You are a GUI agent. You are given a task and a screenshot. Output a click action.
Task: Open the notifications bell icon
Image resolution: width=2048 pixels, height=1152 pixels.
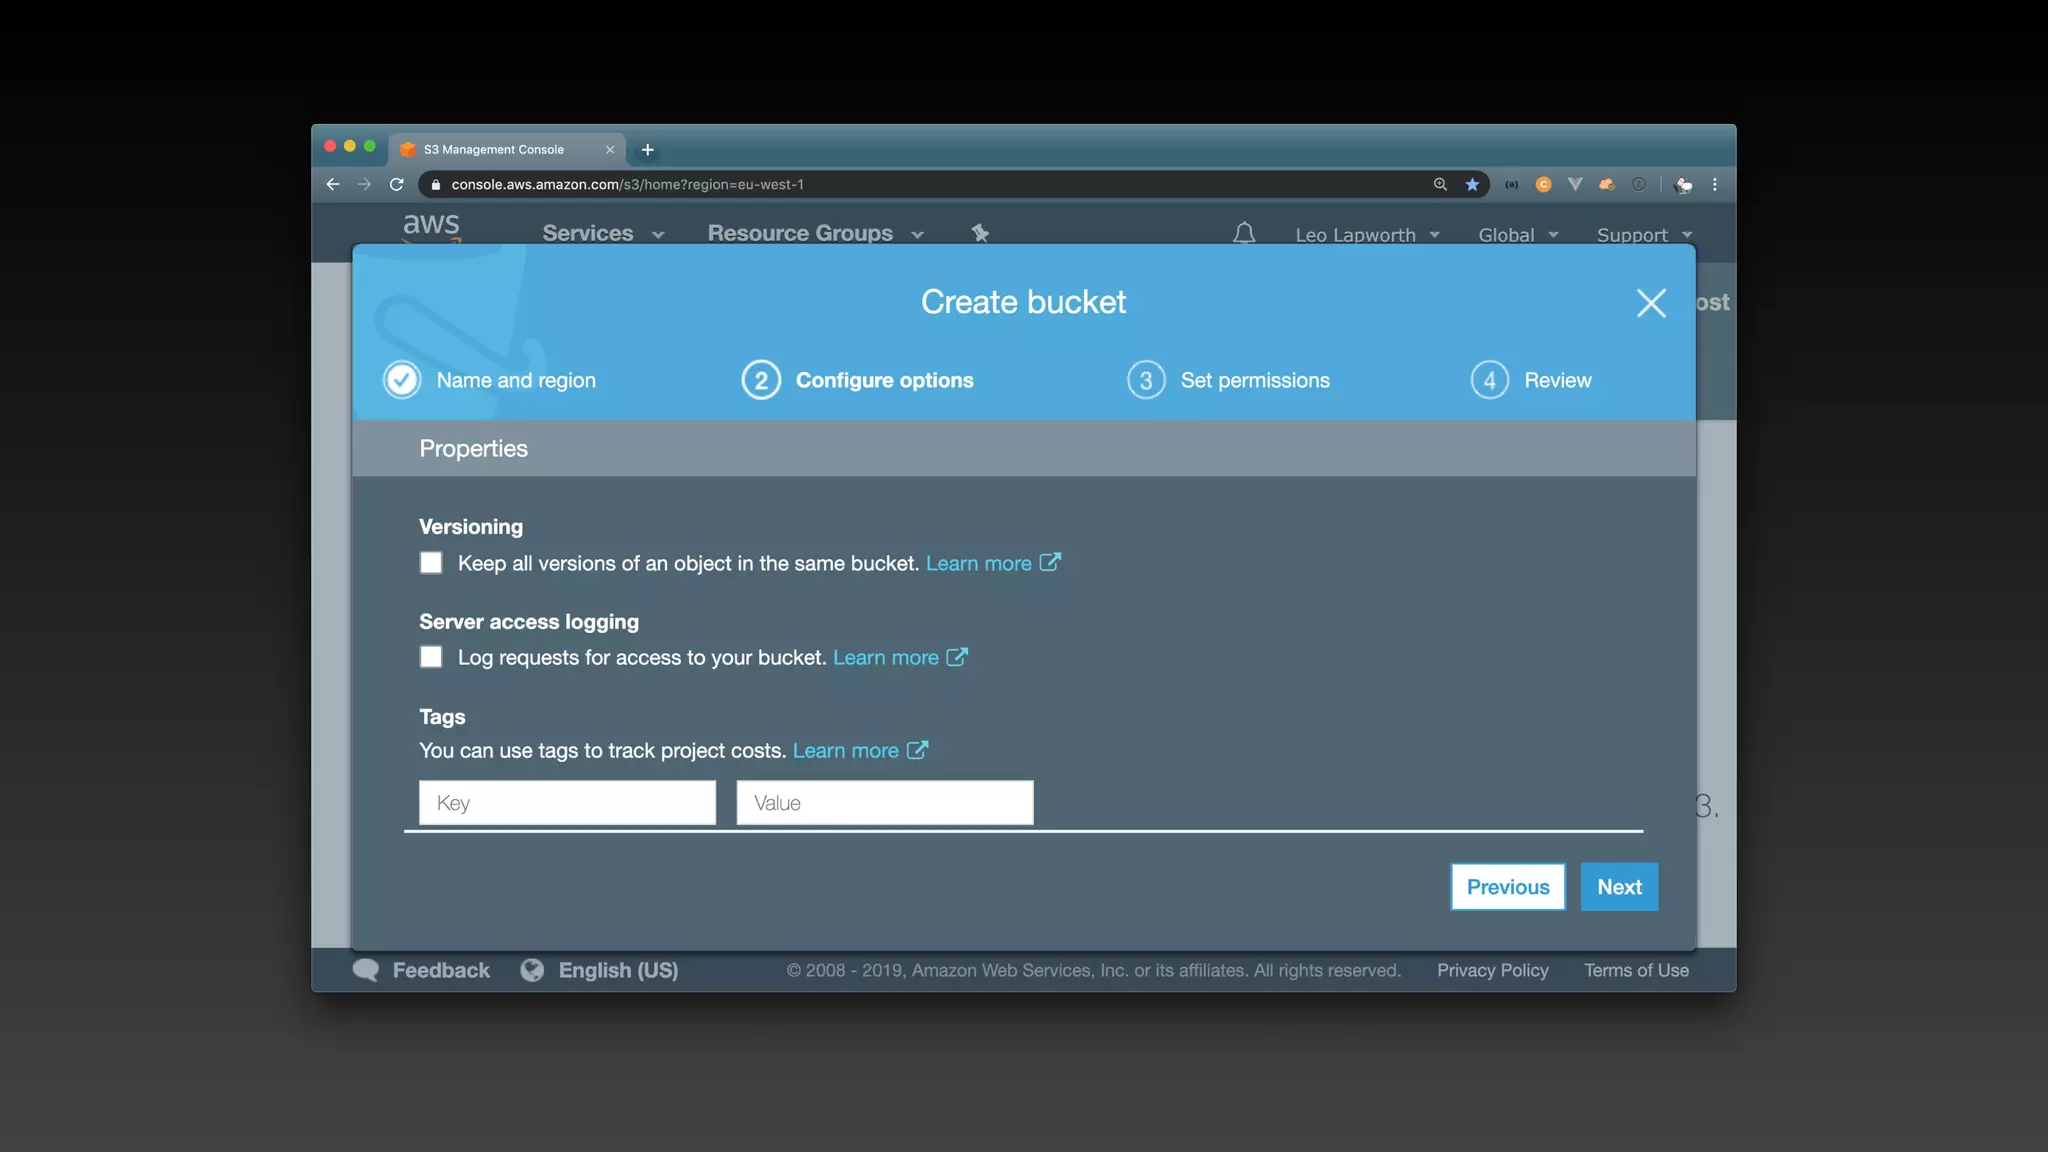1244,234
